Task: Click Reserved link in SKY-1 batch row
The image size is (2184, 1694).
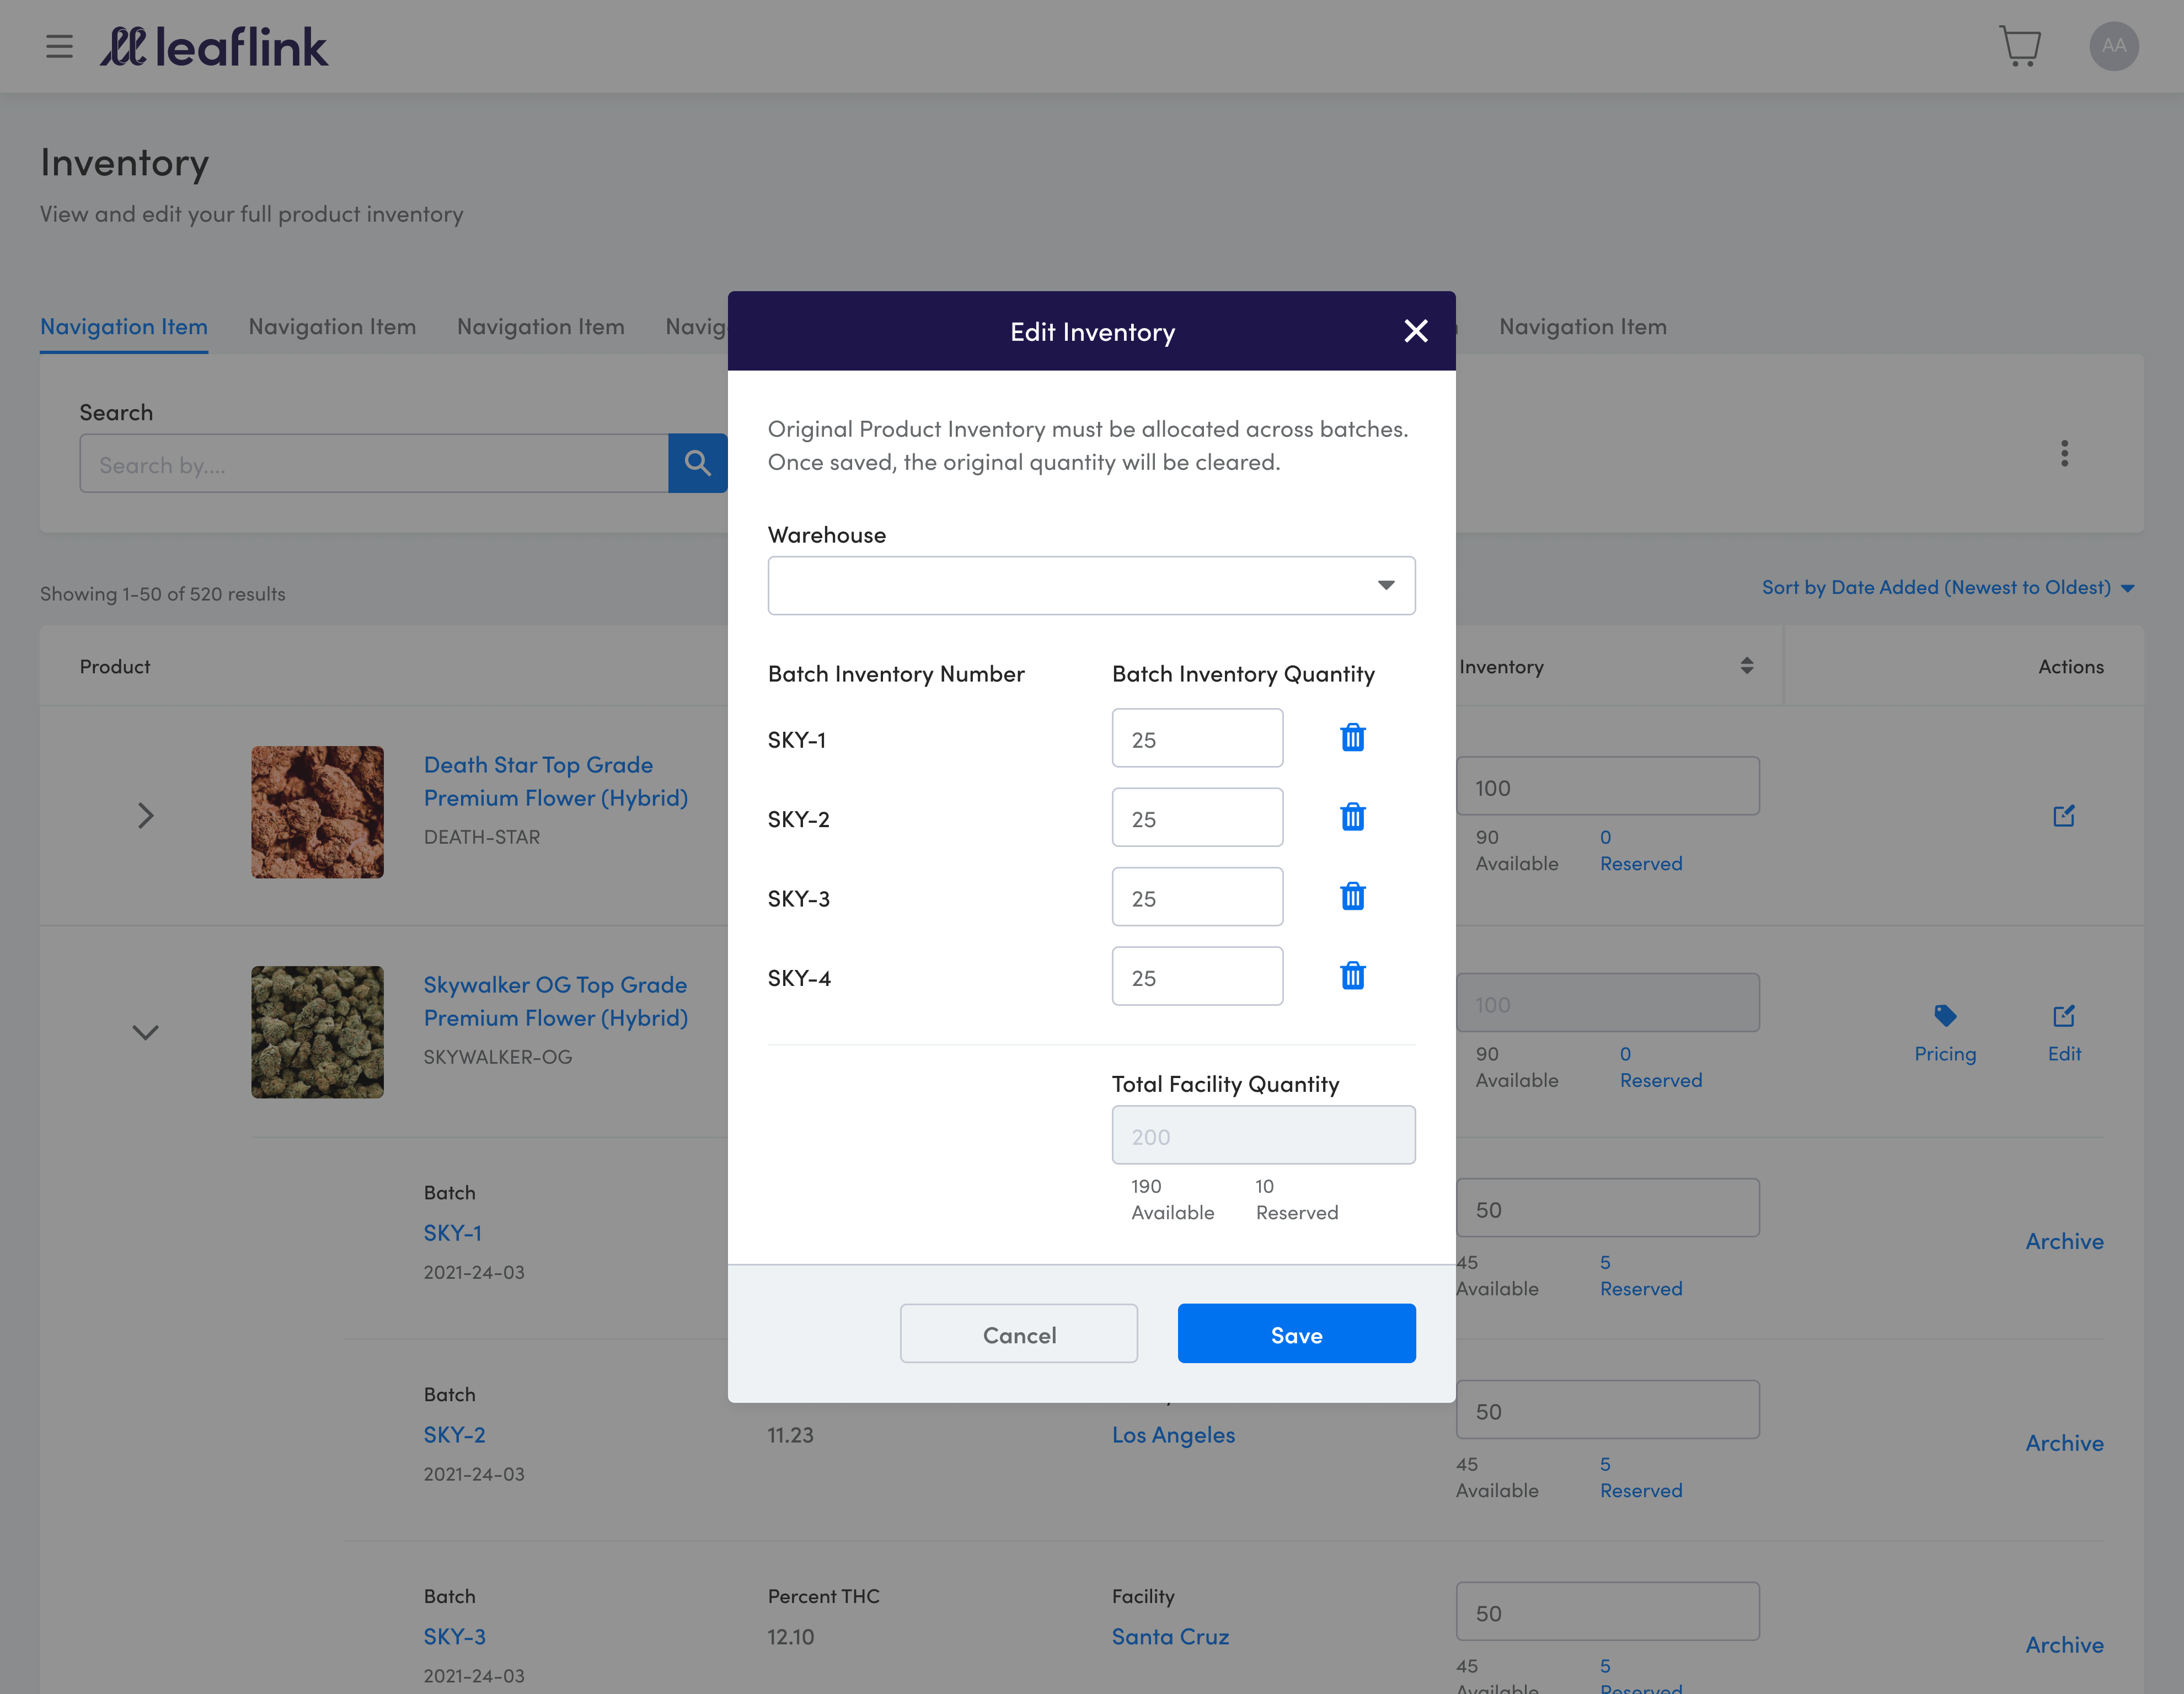Action: (1641, 1289)
